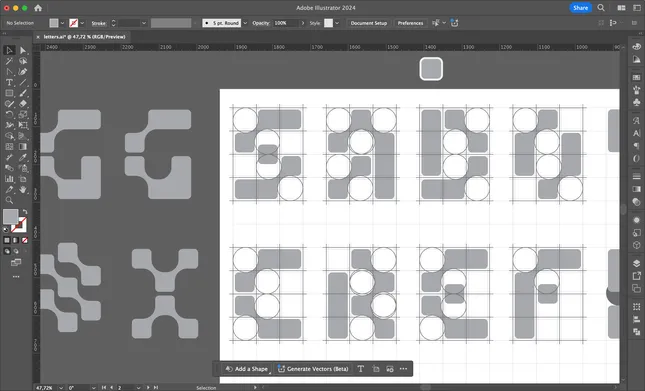Click the Type icon in contextual bar
This screenshot has width=645, height=391.
pyautogui.click(x=361, y=369)
